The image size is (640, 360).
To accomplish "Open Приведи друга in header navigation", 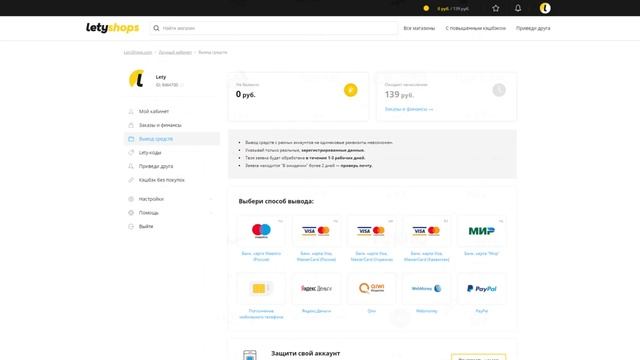I will pos(533,28).
